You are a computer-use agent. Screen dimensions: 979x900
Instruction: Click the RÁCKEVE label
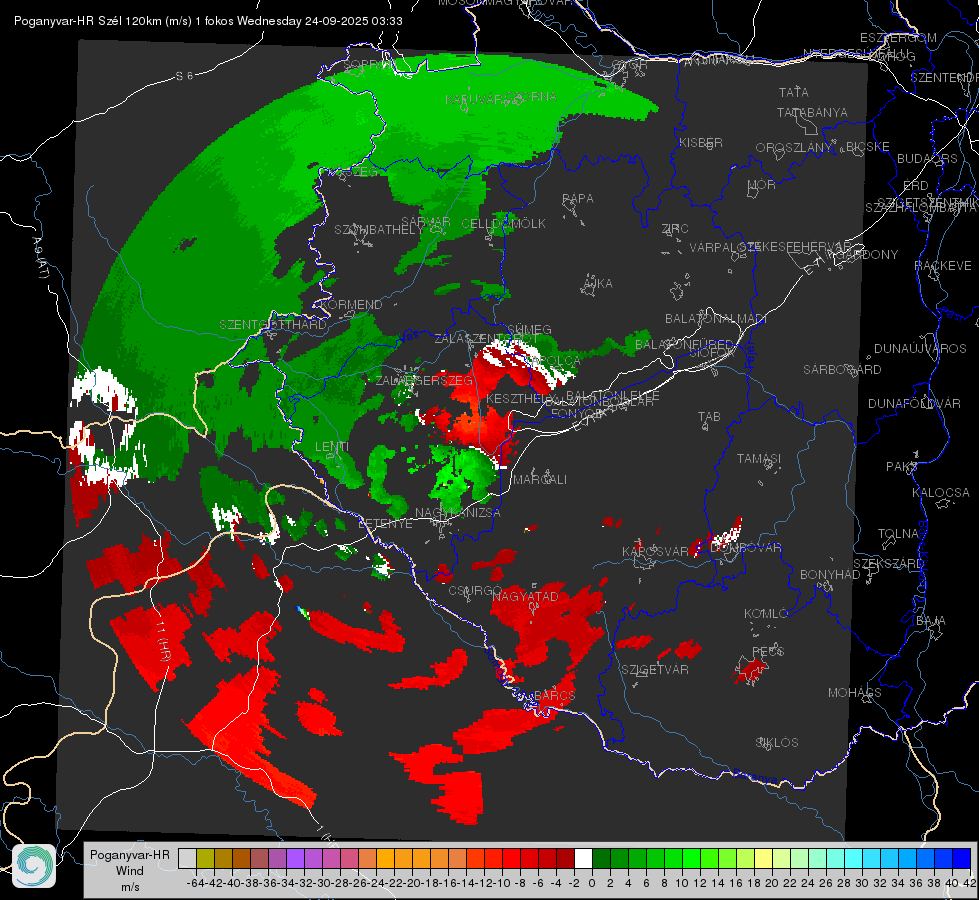click(x=943, y=265)
